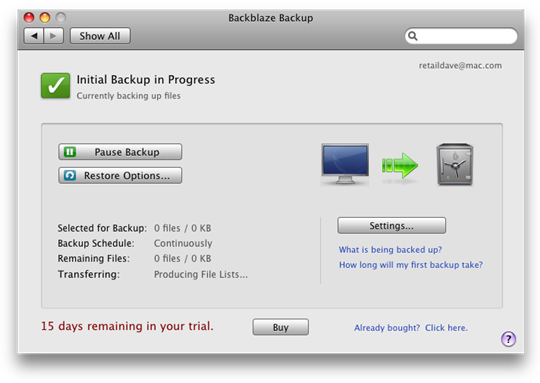
Task: Click 'Currently backing up files' status text
Action: pyautogui.click(x=128, y=96)
